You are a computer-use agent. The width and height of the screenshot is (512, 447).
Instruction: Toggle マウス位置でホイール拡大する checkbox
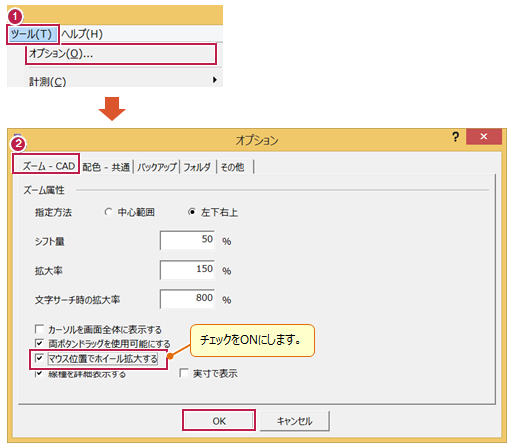pos(39,359)
